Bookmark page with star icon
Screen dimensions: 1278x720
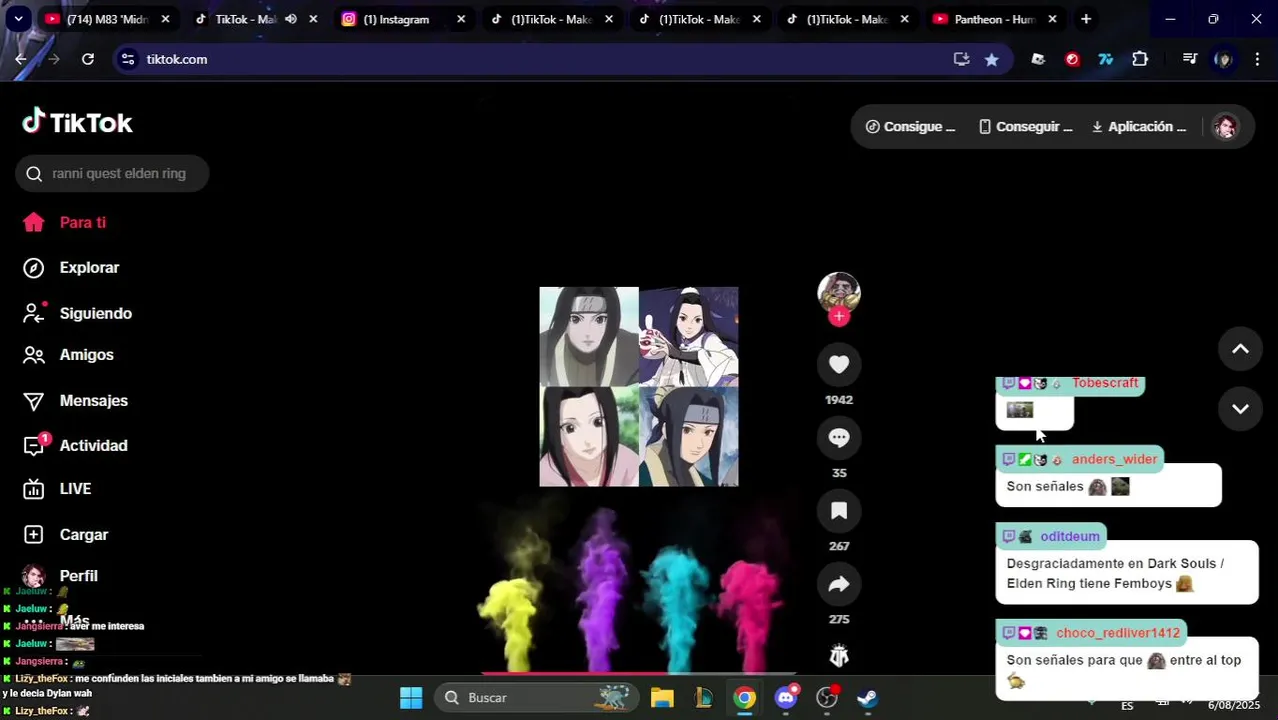[991, 59]
